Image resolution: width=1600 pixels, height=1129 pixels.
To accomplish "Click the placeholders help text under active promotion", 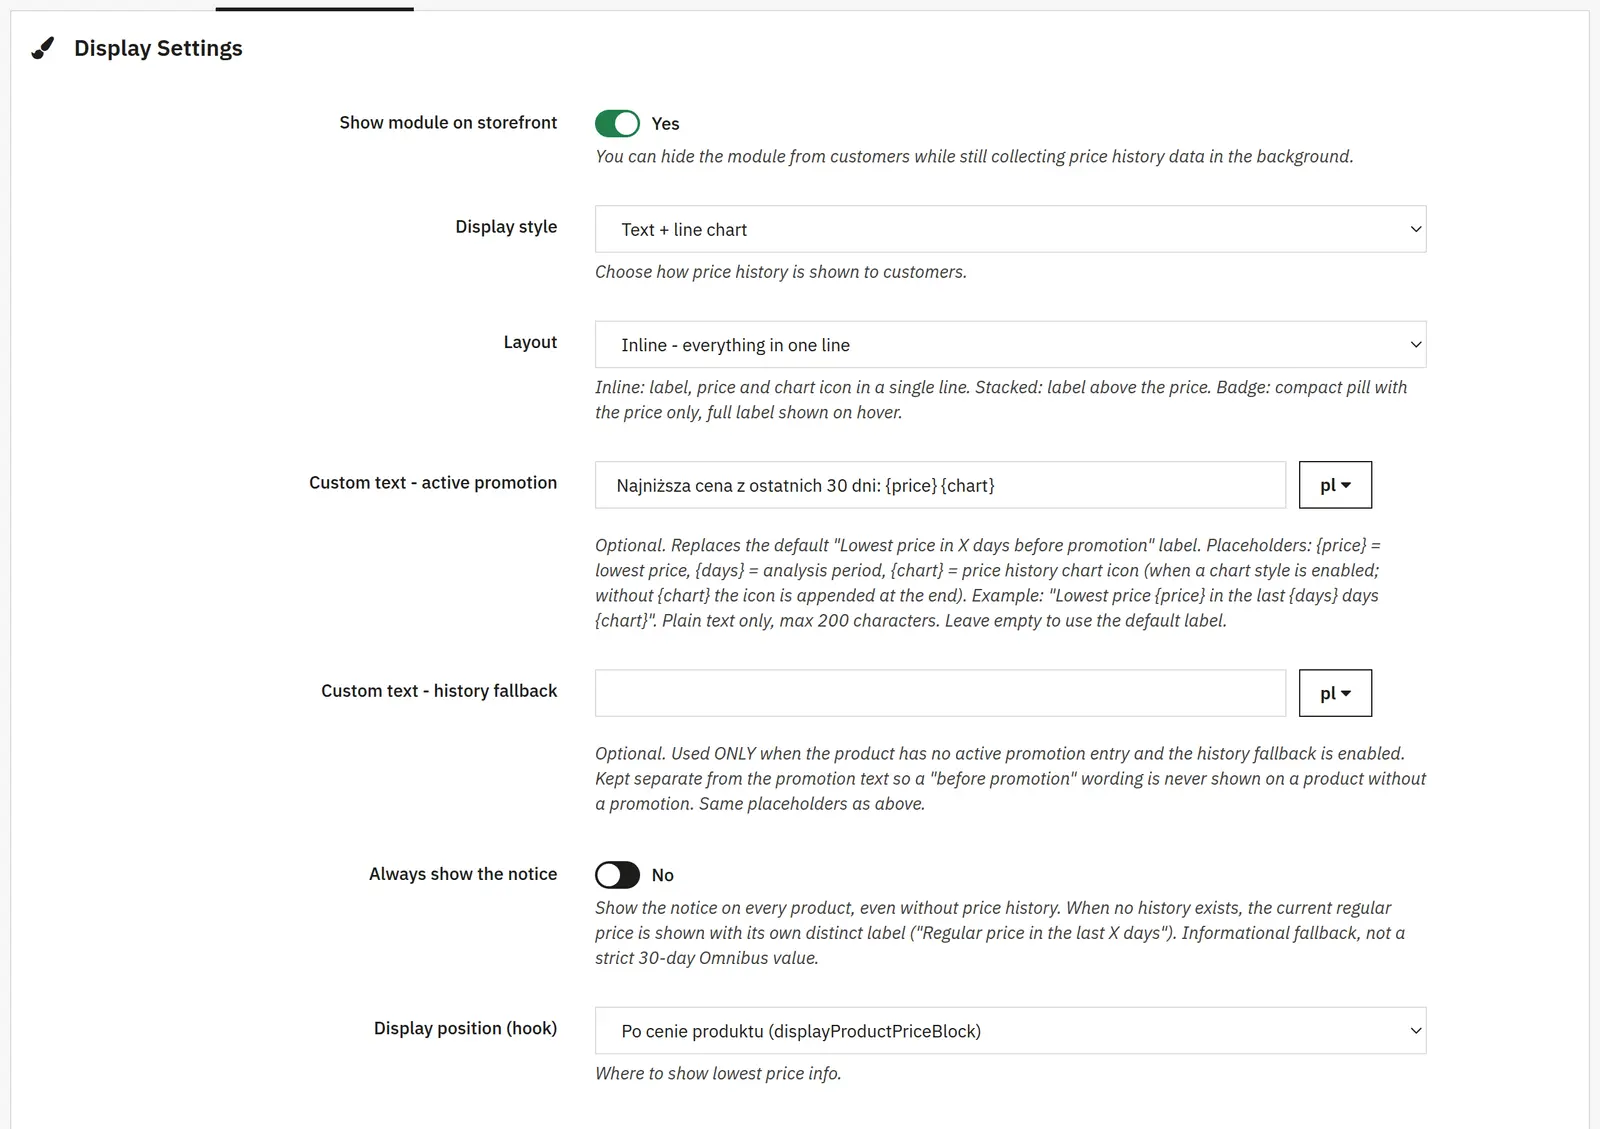I will pos(988,583).
